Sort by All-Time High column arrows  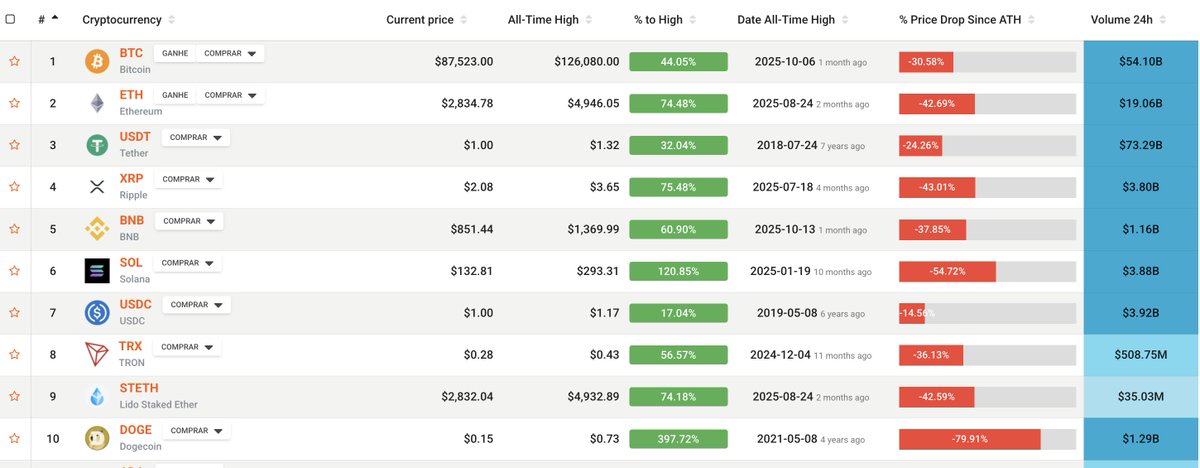click(588, 20)
